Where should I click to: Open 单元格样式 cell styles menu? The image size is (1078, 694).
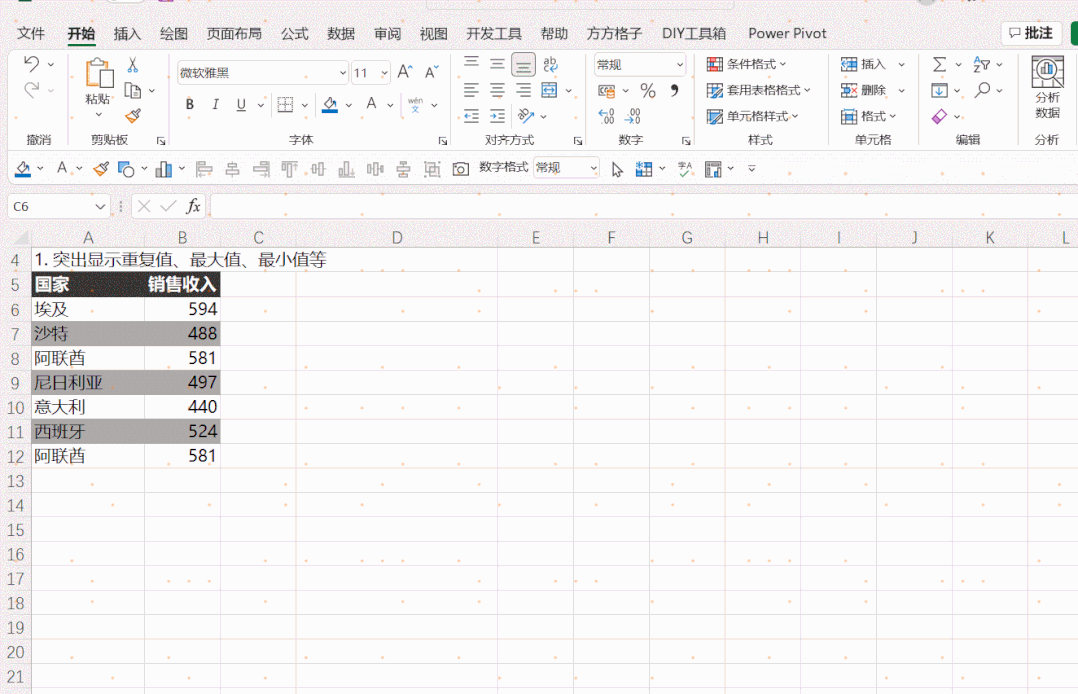click(x=753, y=116)
